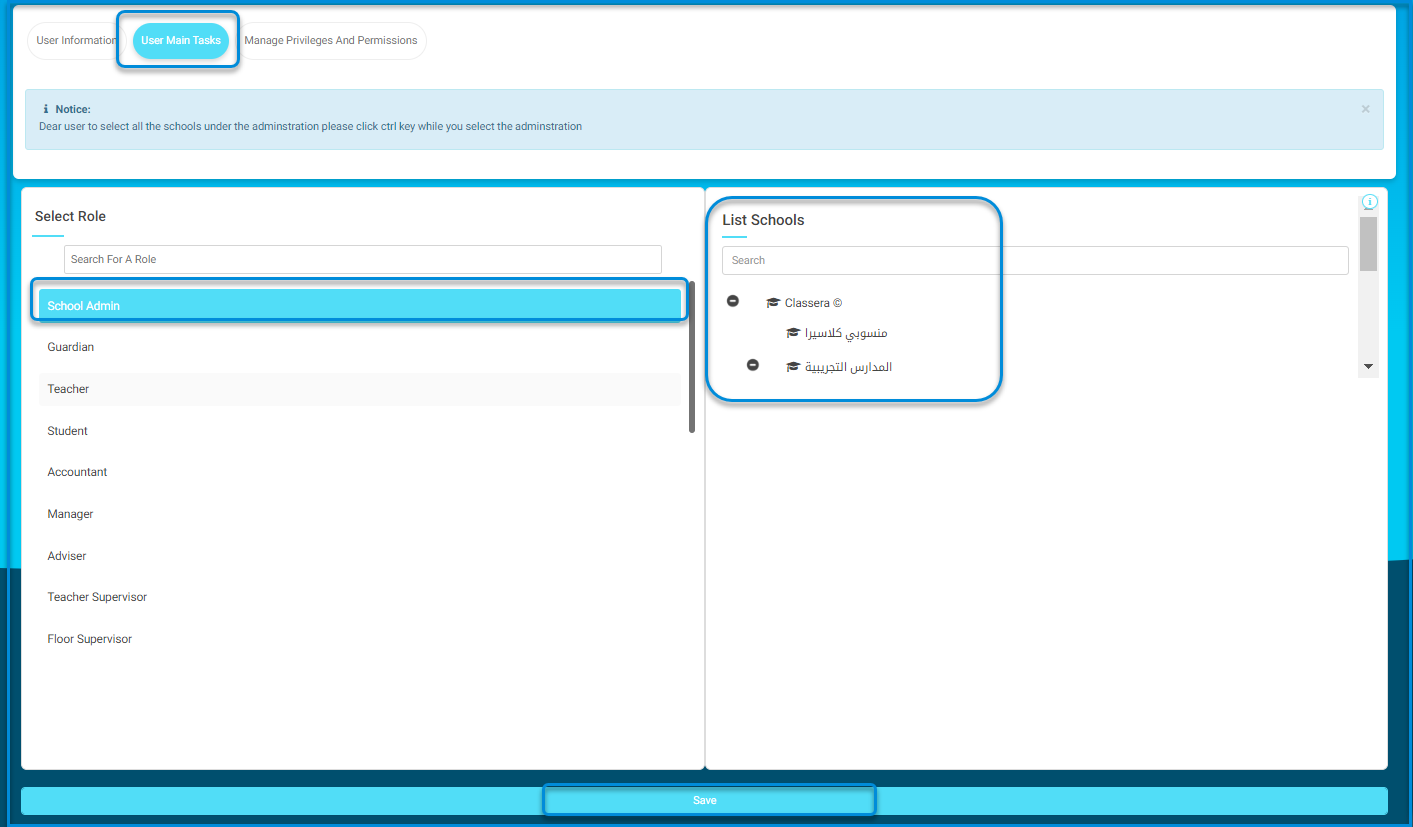Collapse the Classera © tree node
The height and width of the screenshot is (827, 1413).
click(x=733, y=301)
